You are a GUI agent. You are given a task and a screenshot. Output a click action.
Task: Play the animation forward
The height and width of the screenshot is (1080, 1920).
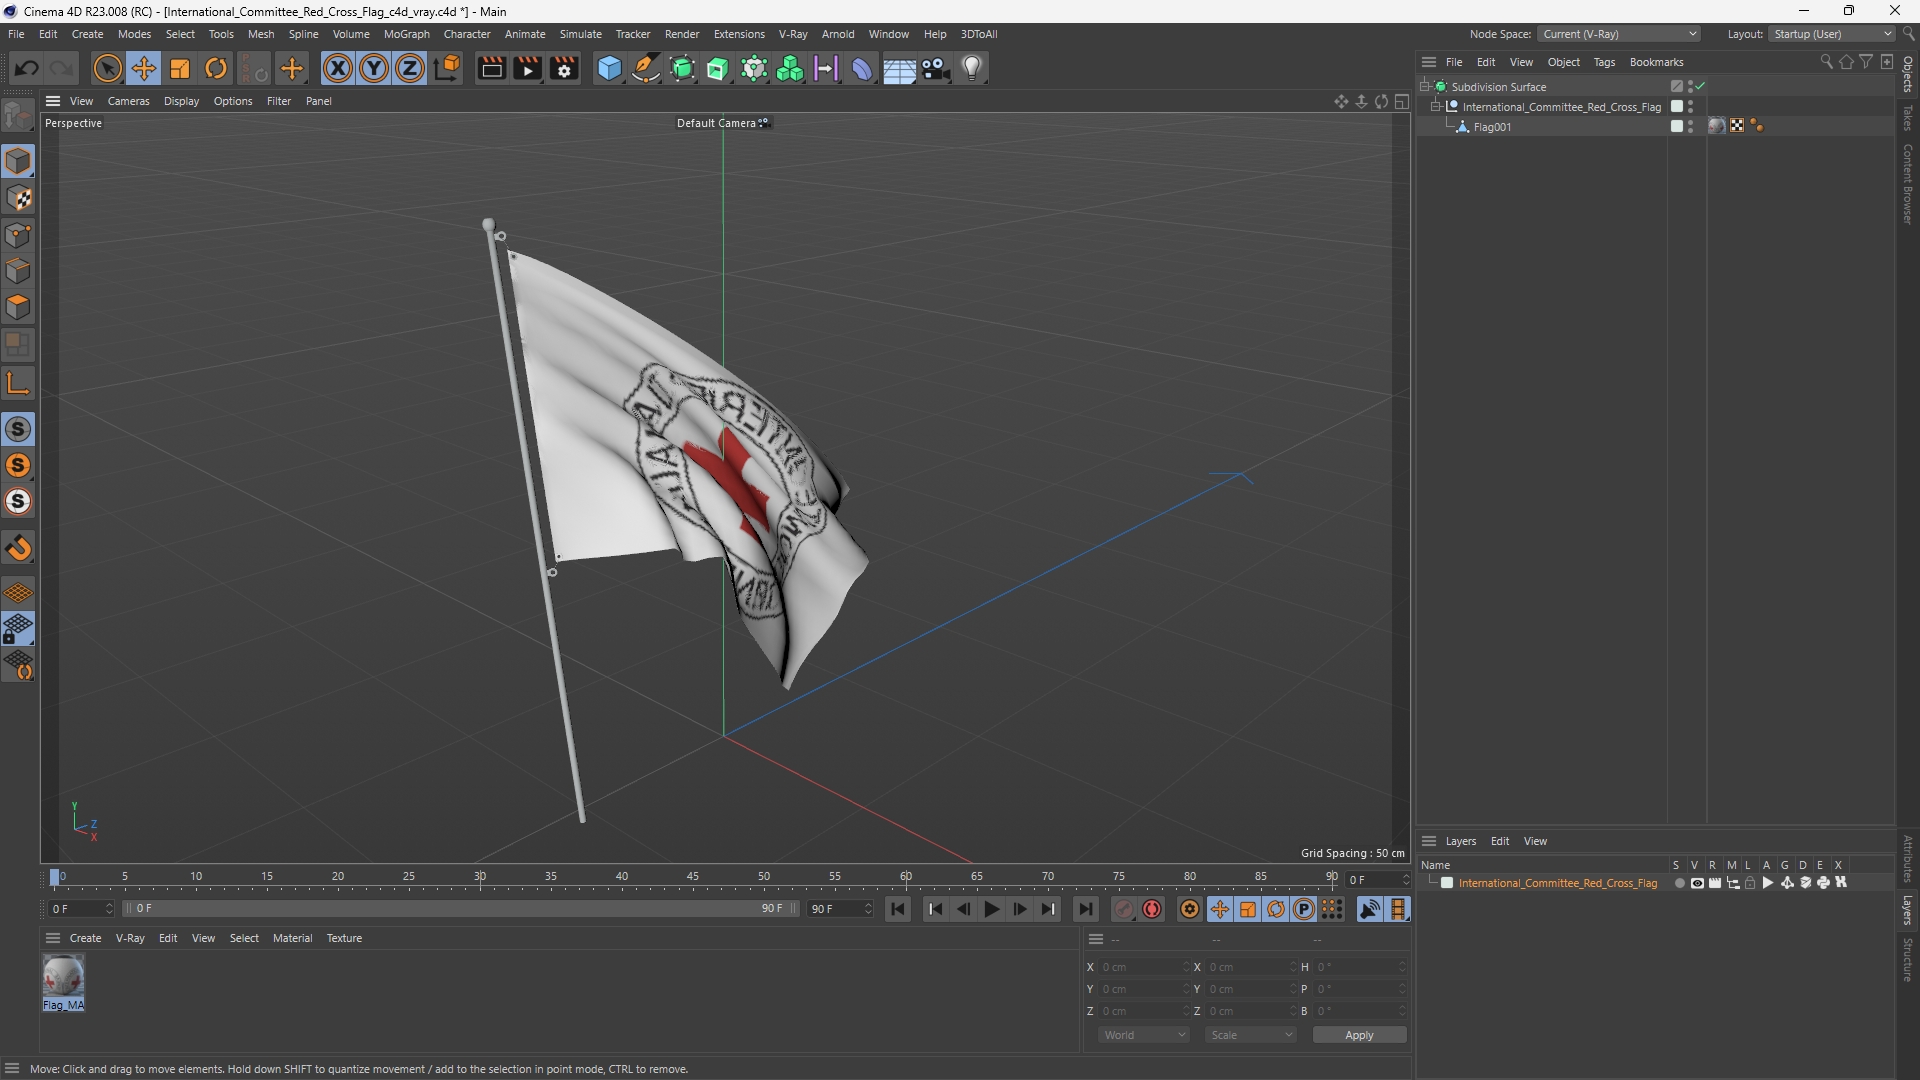[x=992, y=909]
